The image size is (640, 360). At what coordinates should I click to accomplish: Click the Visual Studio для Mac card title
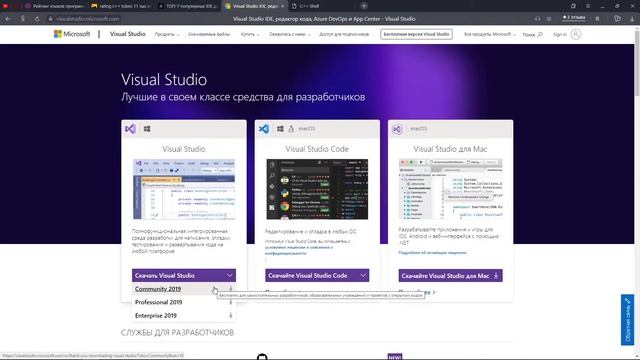coord(450,149)
